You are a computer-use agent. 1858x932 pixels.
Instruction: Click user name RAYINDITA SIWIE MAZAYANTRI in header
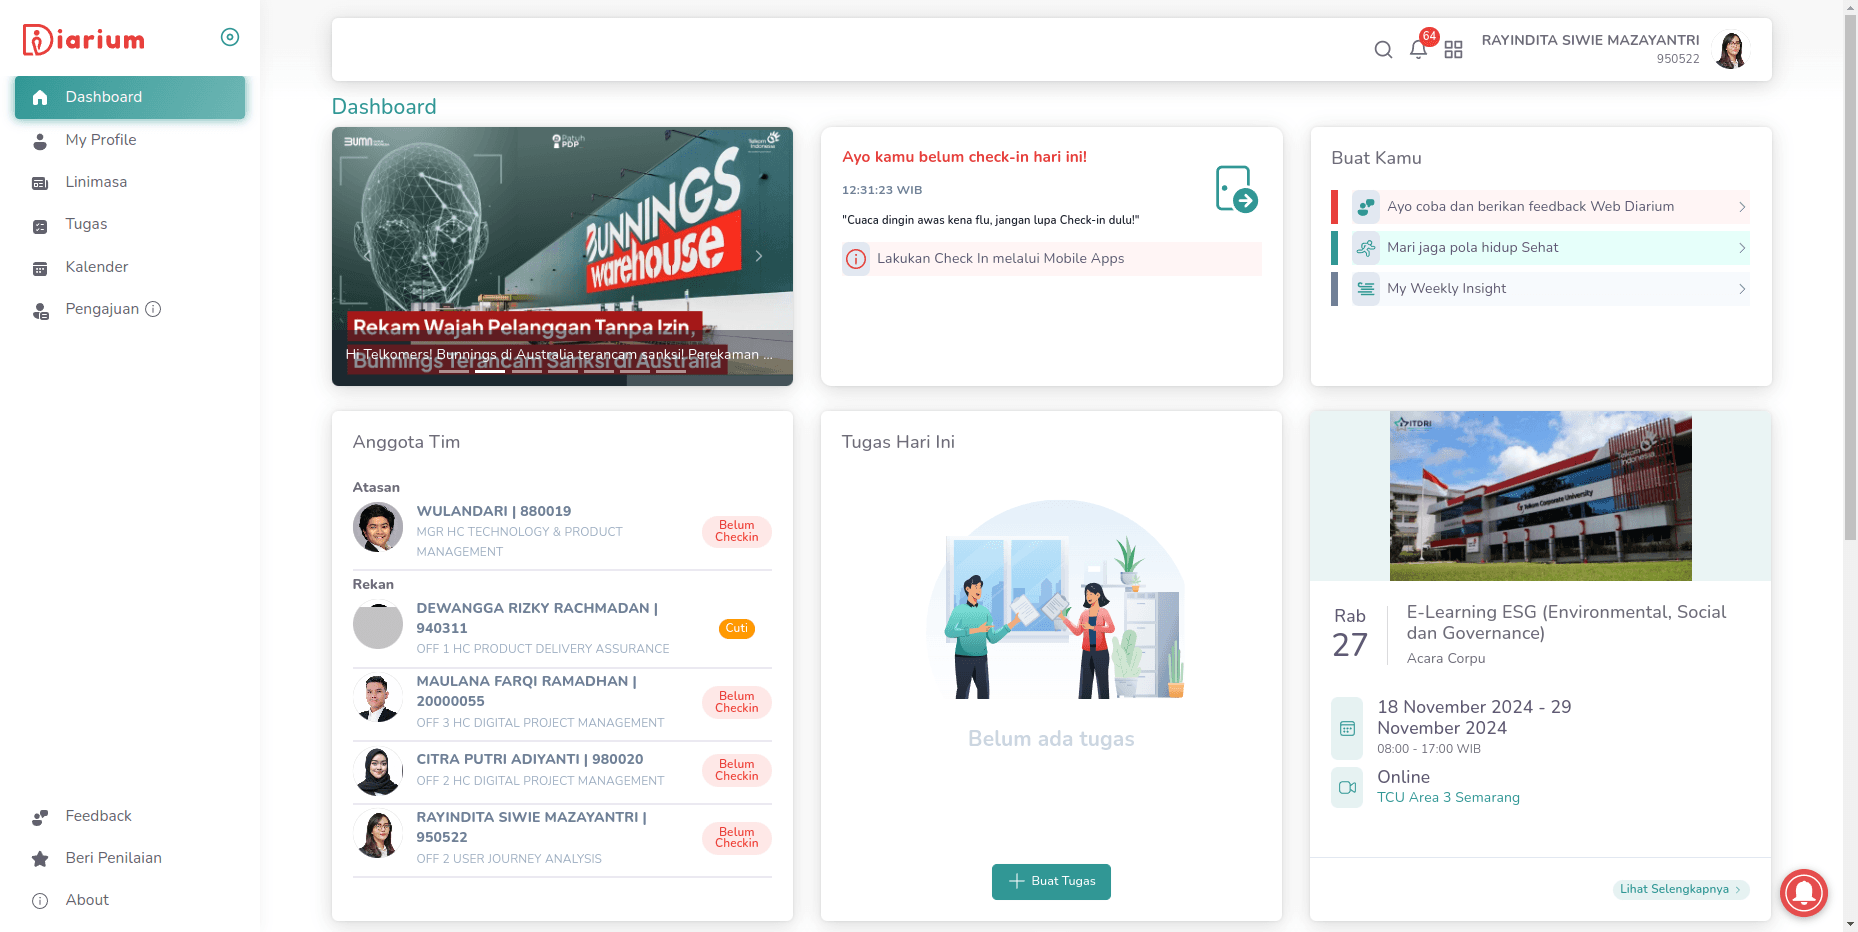pos(1590,40)
